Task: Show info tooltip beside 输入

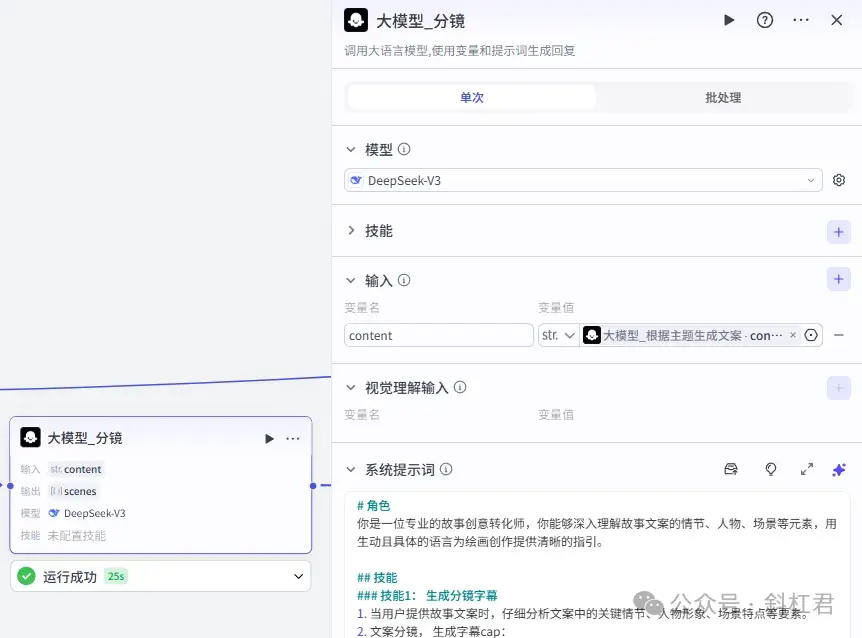Action: click(404, 280)
